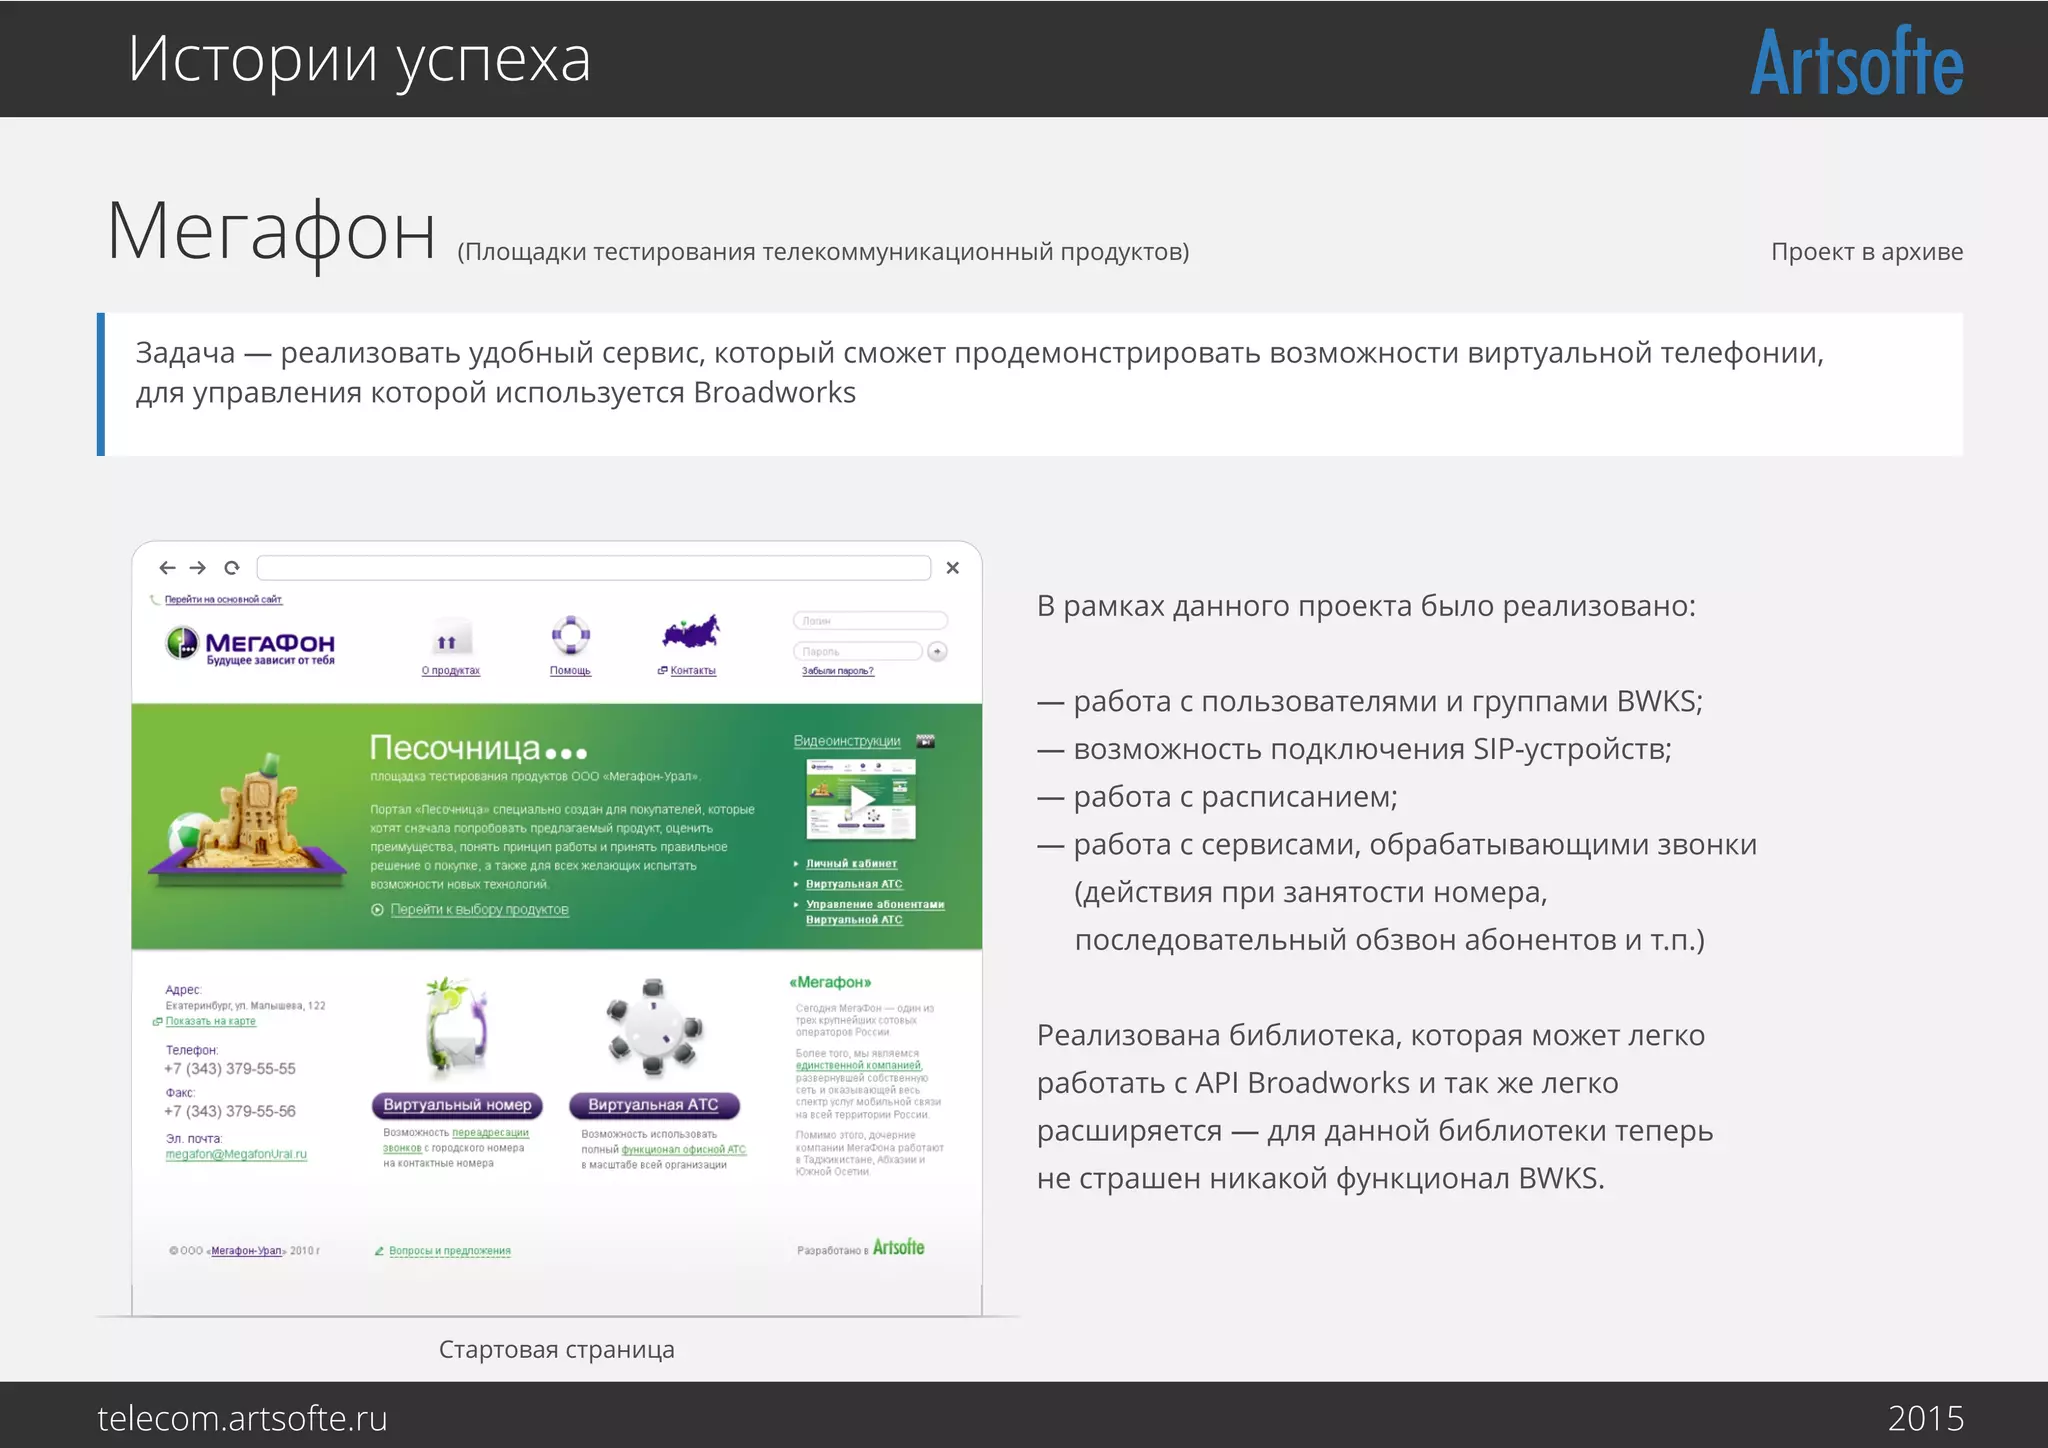
Task: Click the 'Виртуальный номер' button
Action: click(457, 1105)
